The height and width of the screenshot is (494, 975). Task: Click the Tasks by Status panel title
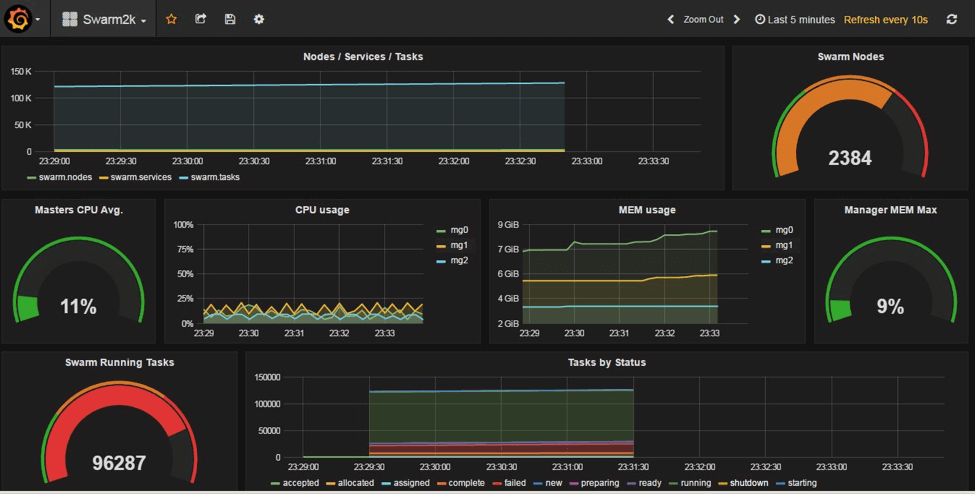click(606, 362)
